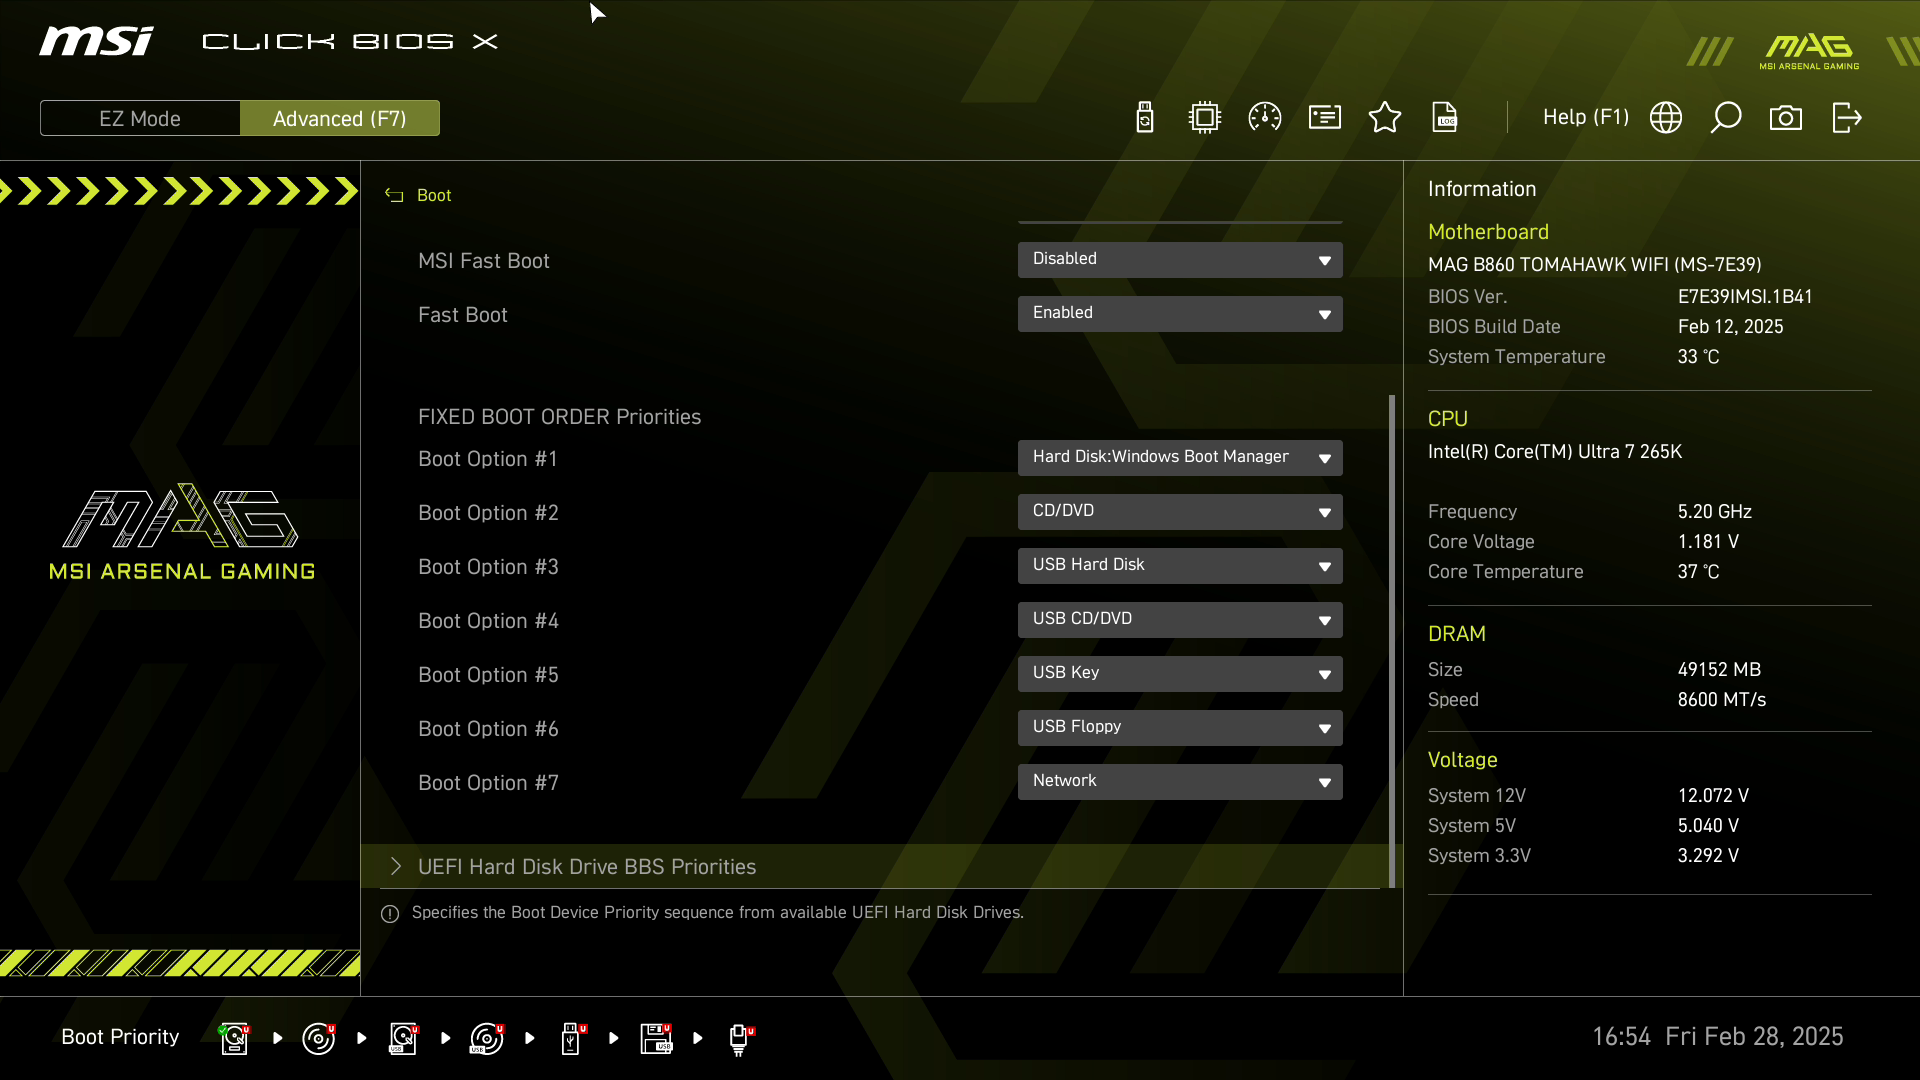Expand UEFI Hard Disk Drive BBS Priorities
1920x1080 pixels.
587,867
